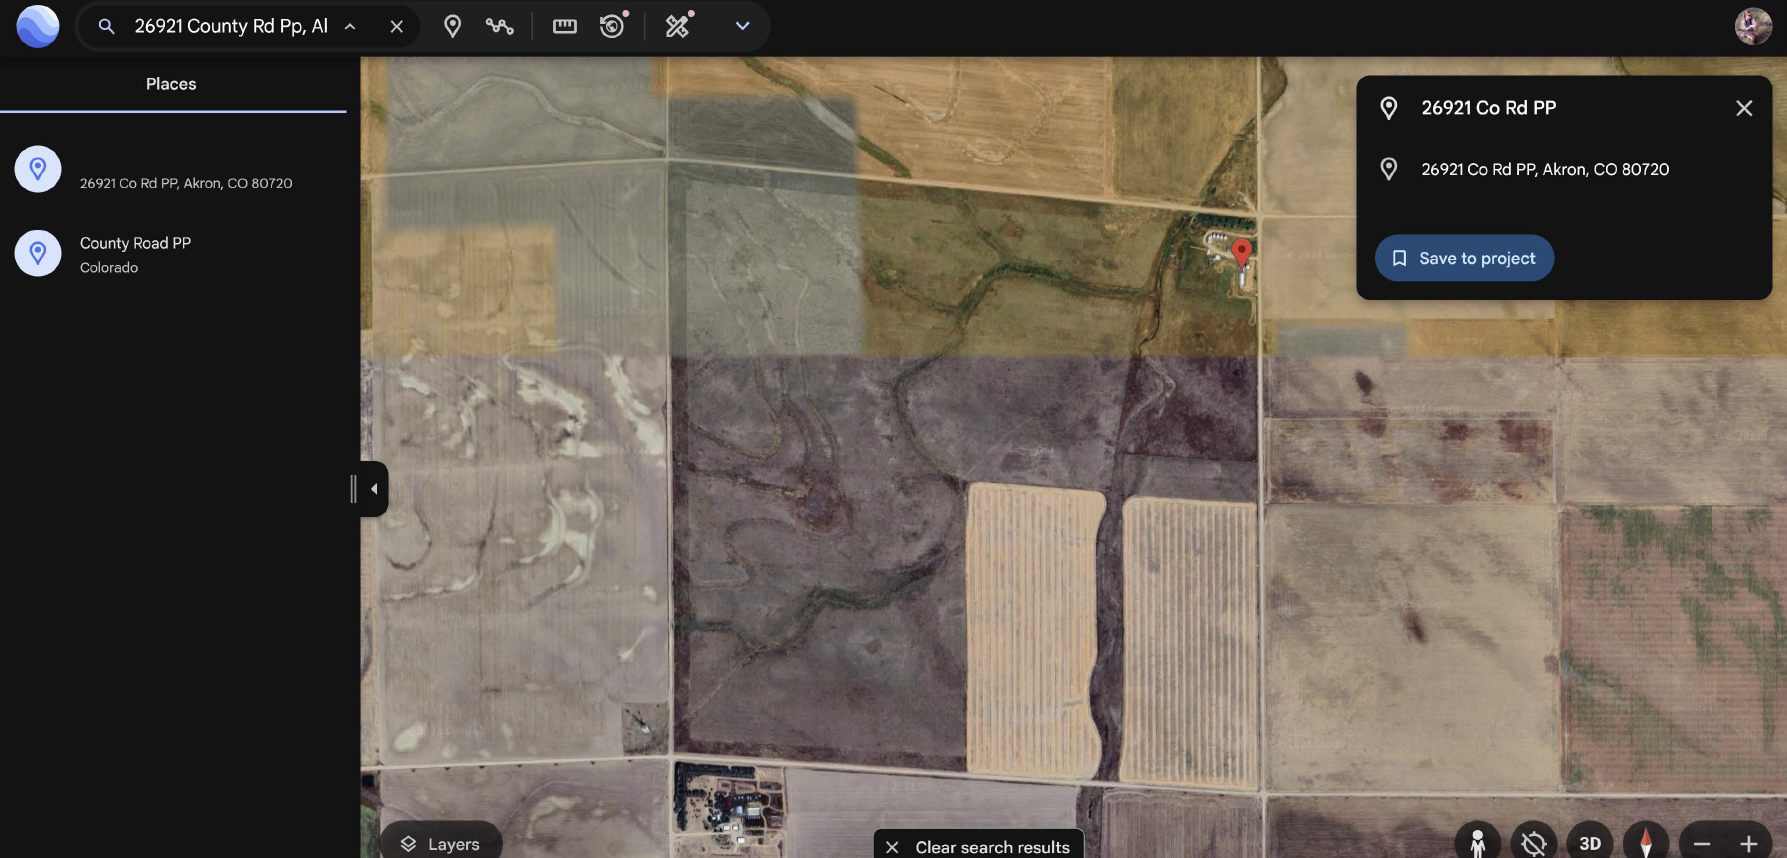Expand the toolbar overflow chevron
This screenshot has height=858, width=1787.
pos(742,26)
